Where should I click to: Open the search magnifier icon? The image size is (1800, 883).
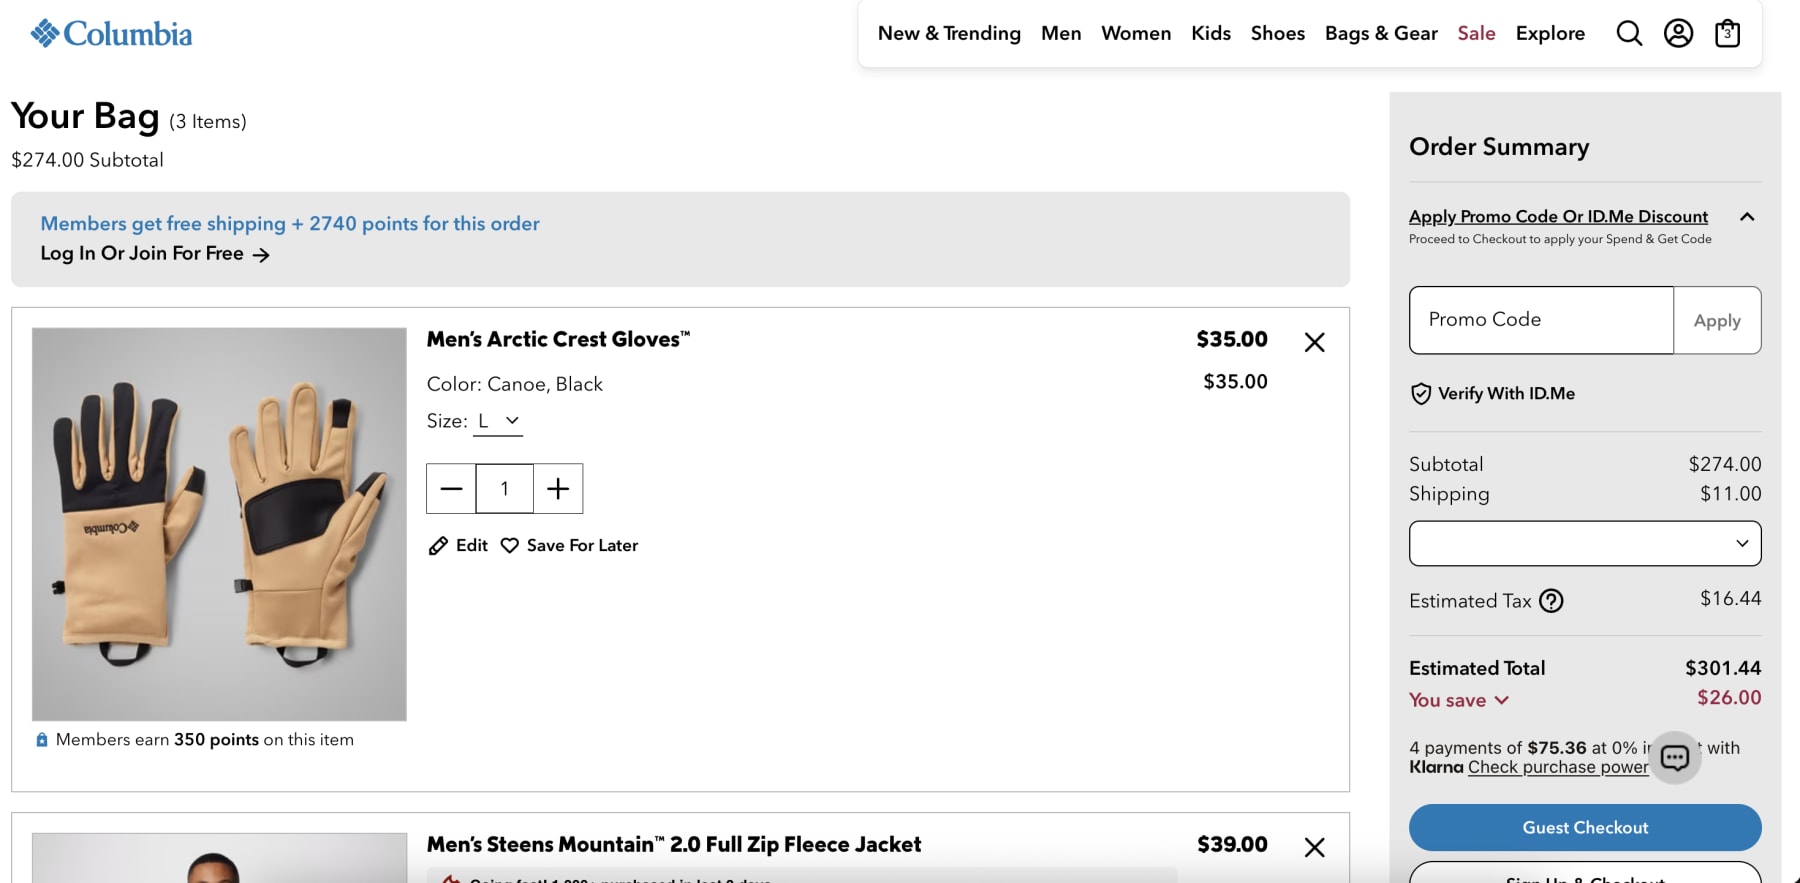[x=1629, y=34]
